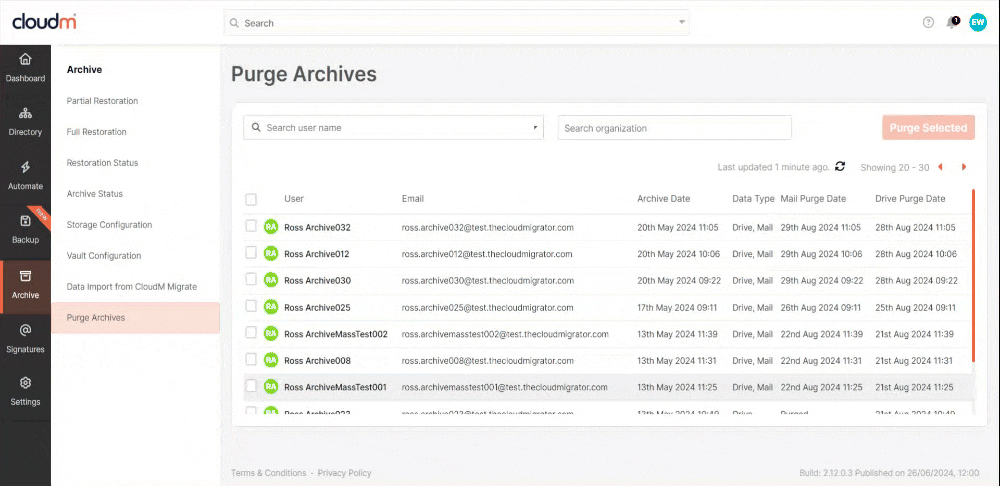Click RA avatar of Ross Archive012

click(271, 253)
